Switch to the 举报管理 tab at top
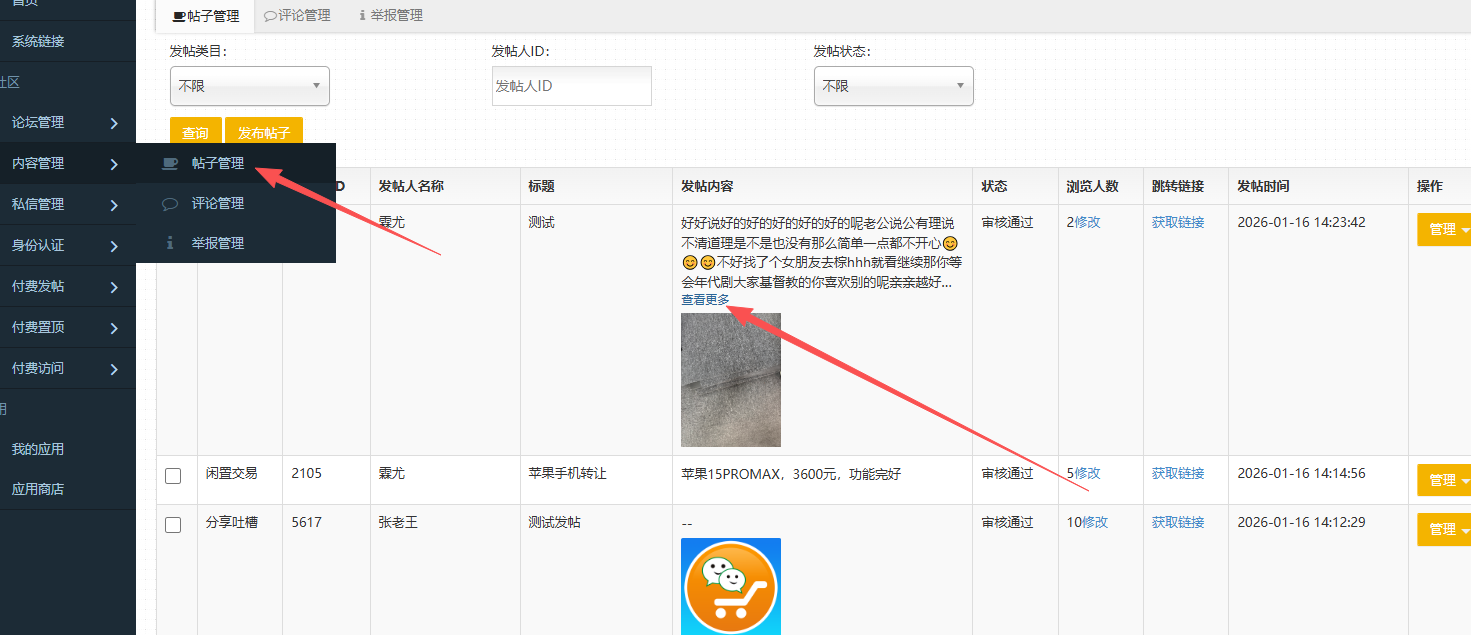This screenshot has width=1471, height=635. (x=390, y=15)
